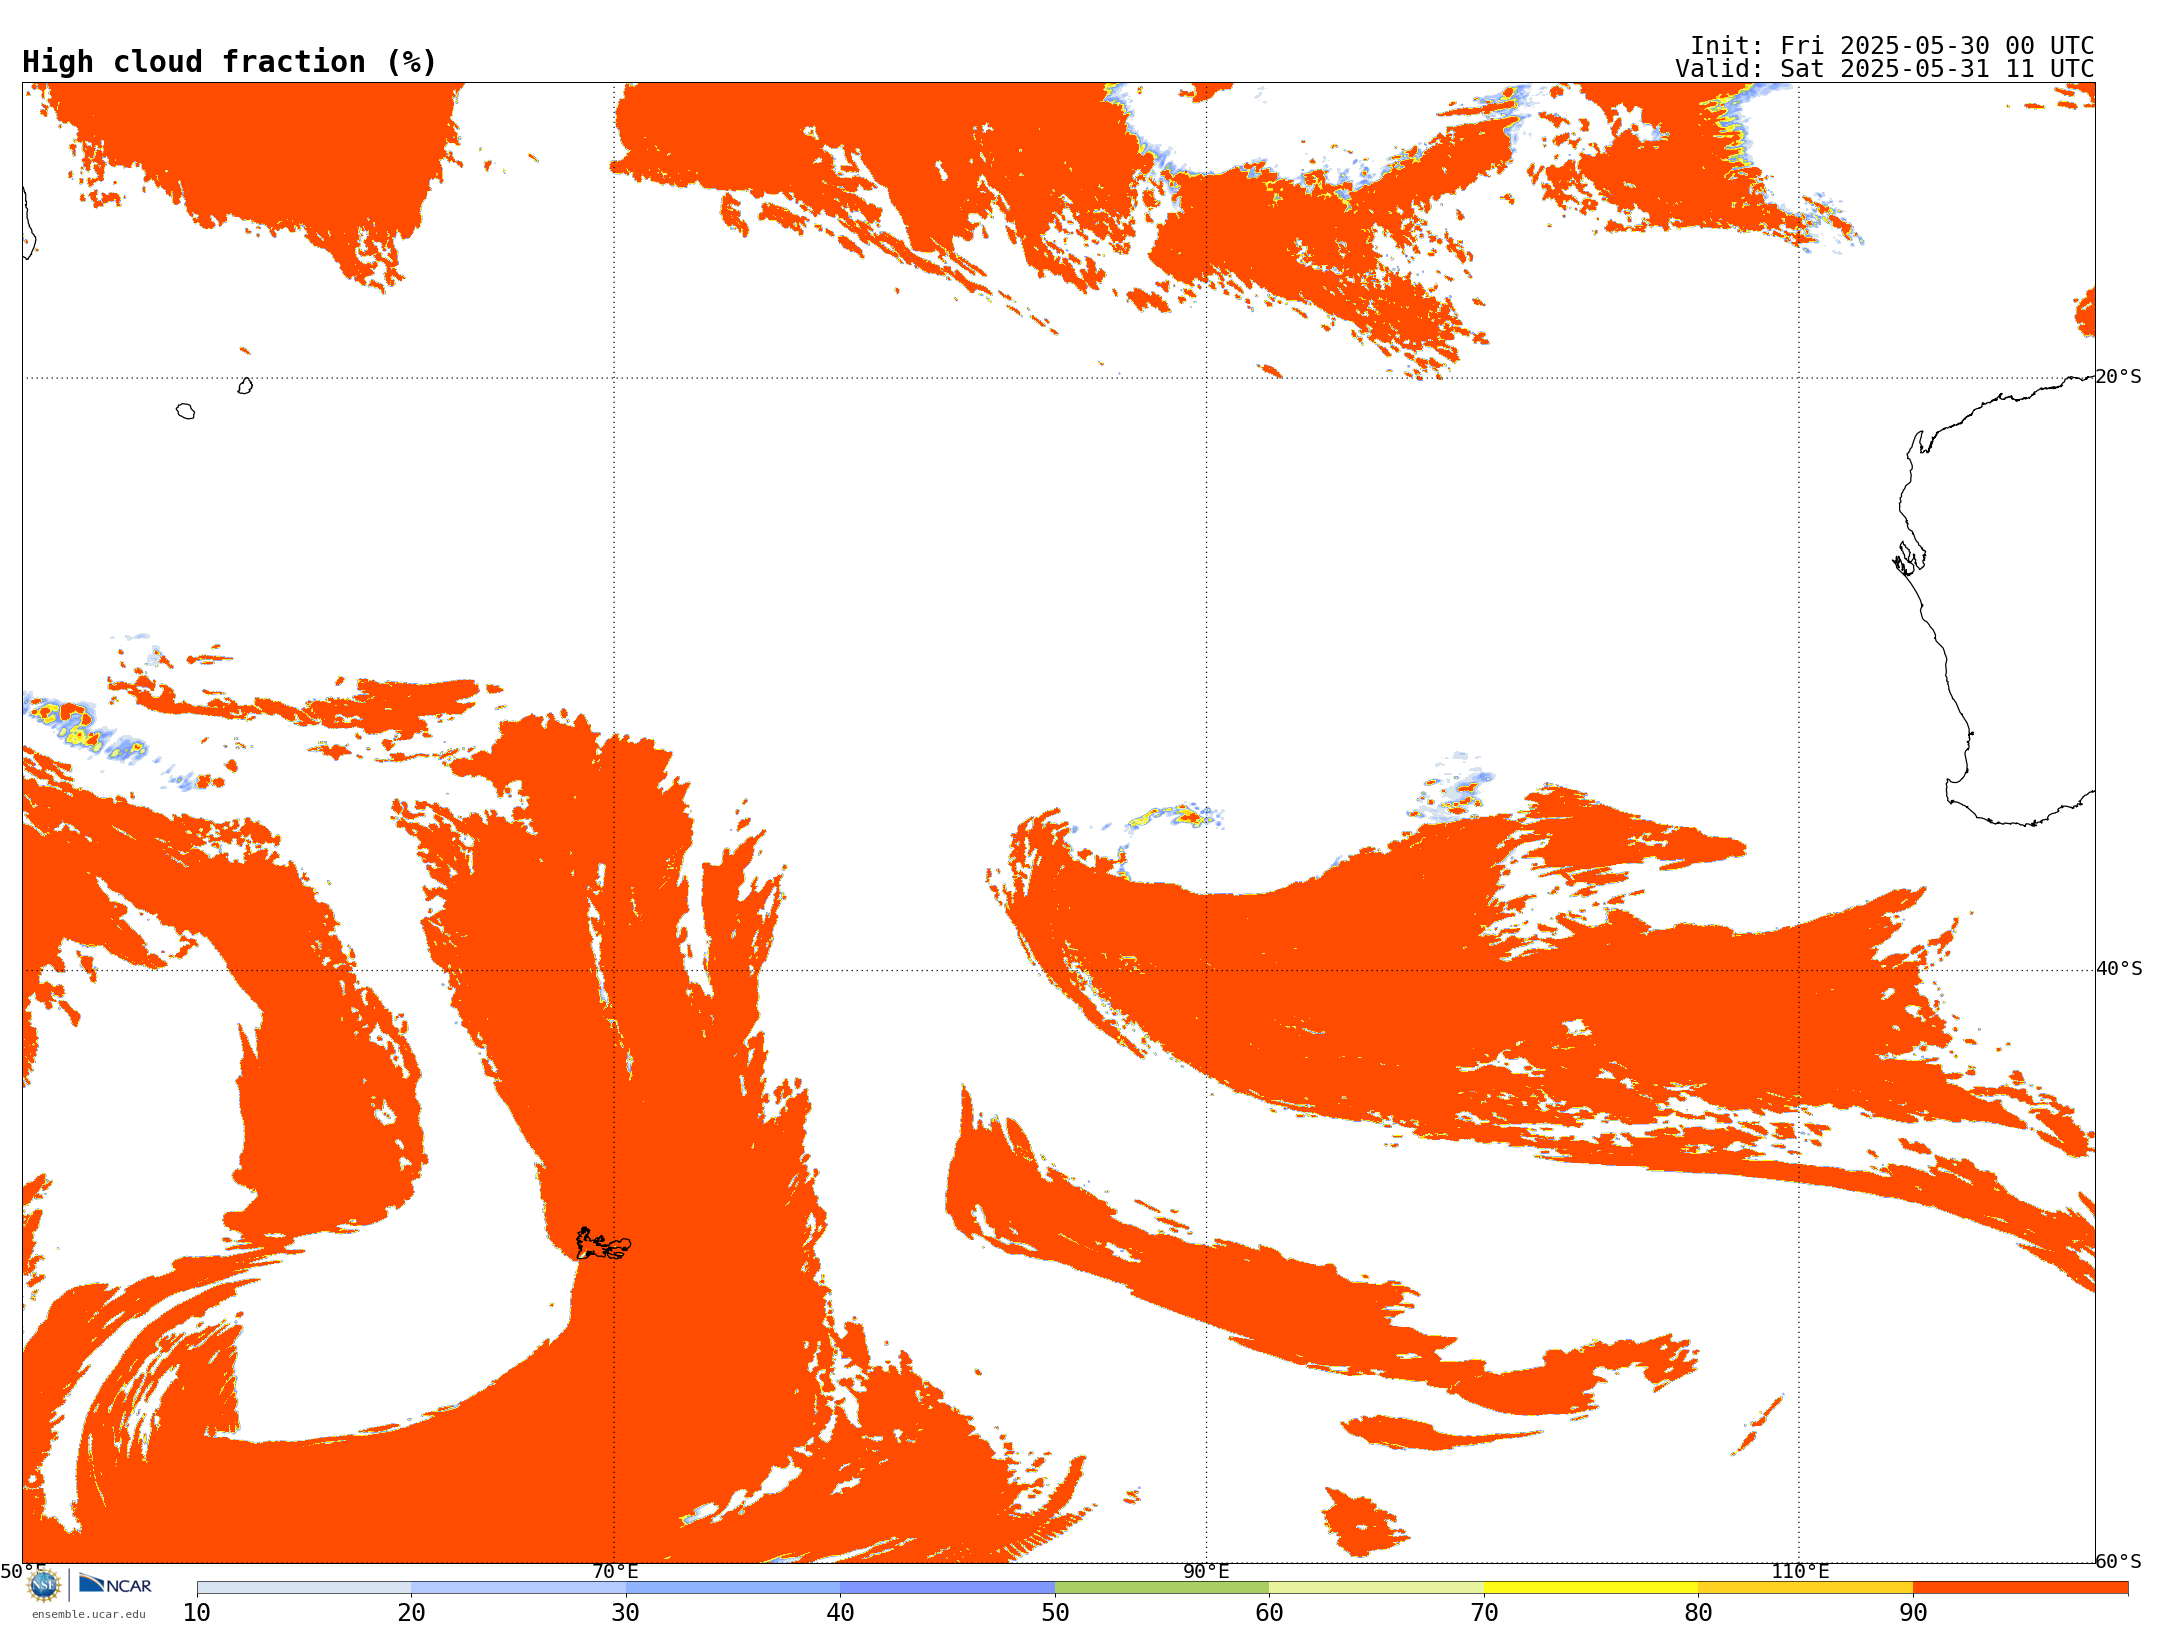Click the 'High cloud fraction (%)' title

click(229, 62)
